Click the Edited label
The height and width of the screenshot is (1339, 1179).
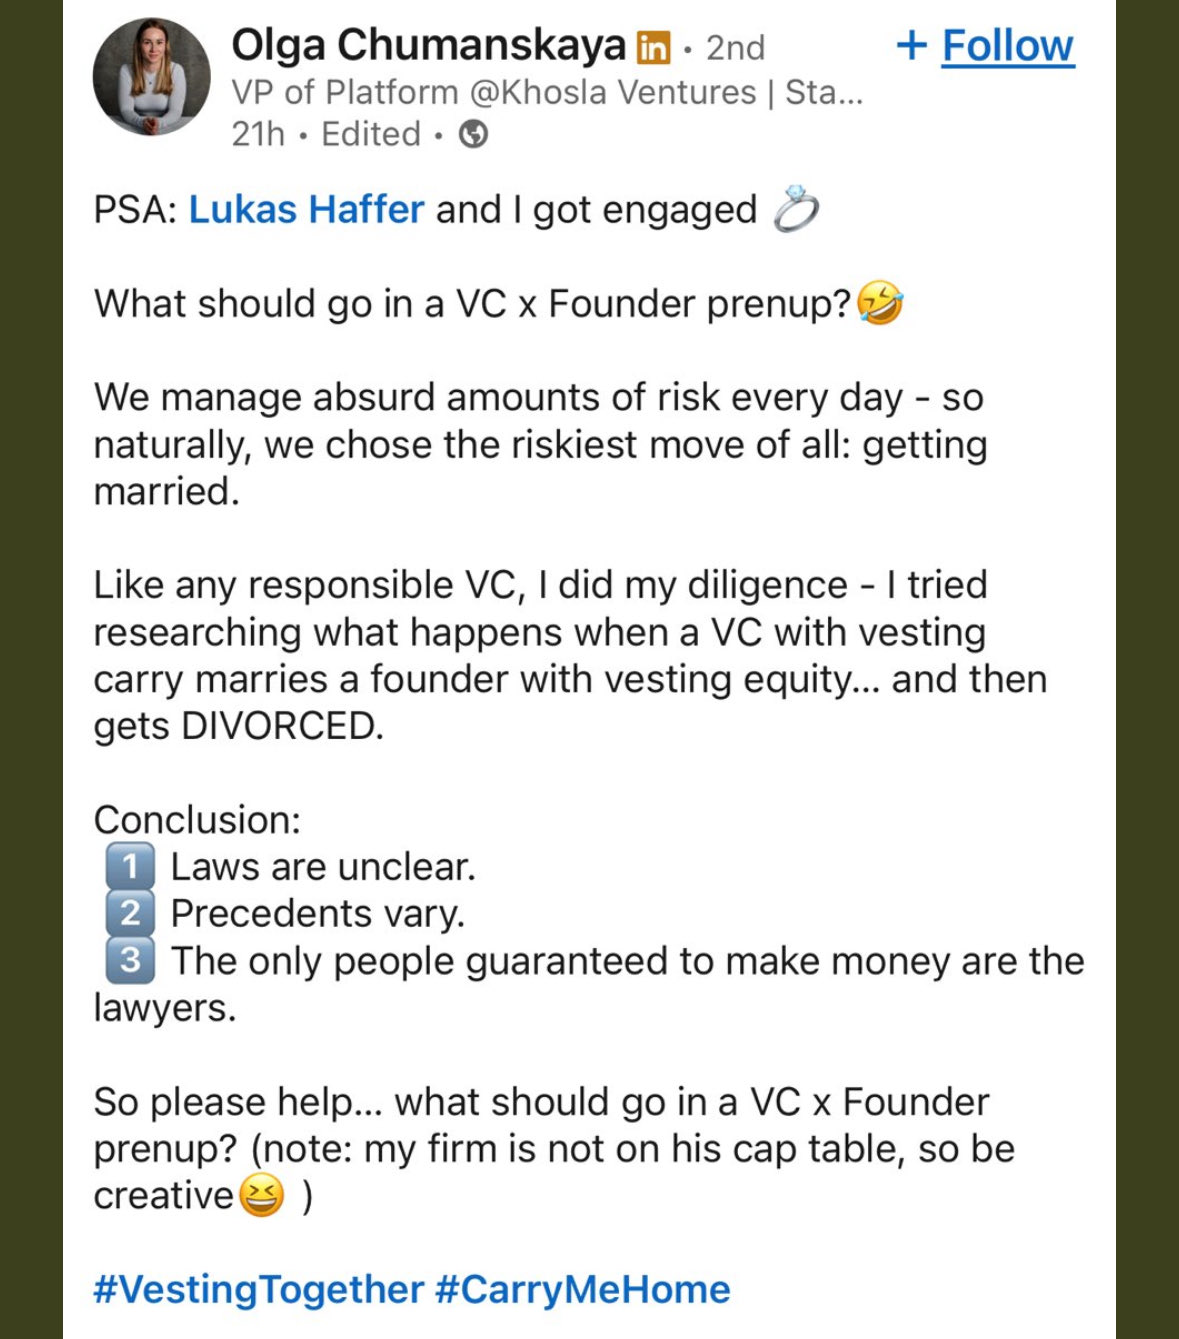point(371,134)
